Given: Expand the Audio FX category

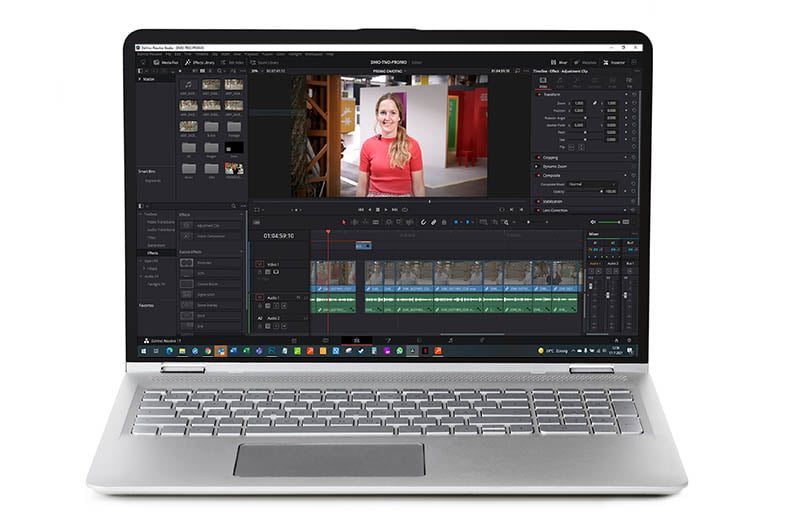Looking at the screenshot, I should 141,276.
